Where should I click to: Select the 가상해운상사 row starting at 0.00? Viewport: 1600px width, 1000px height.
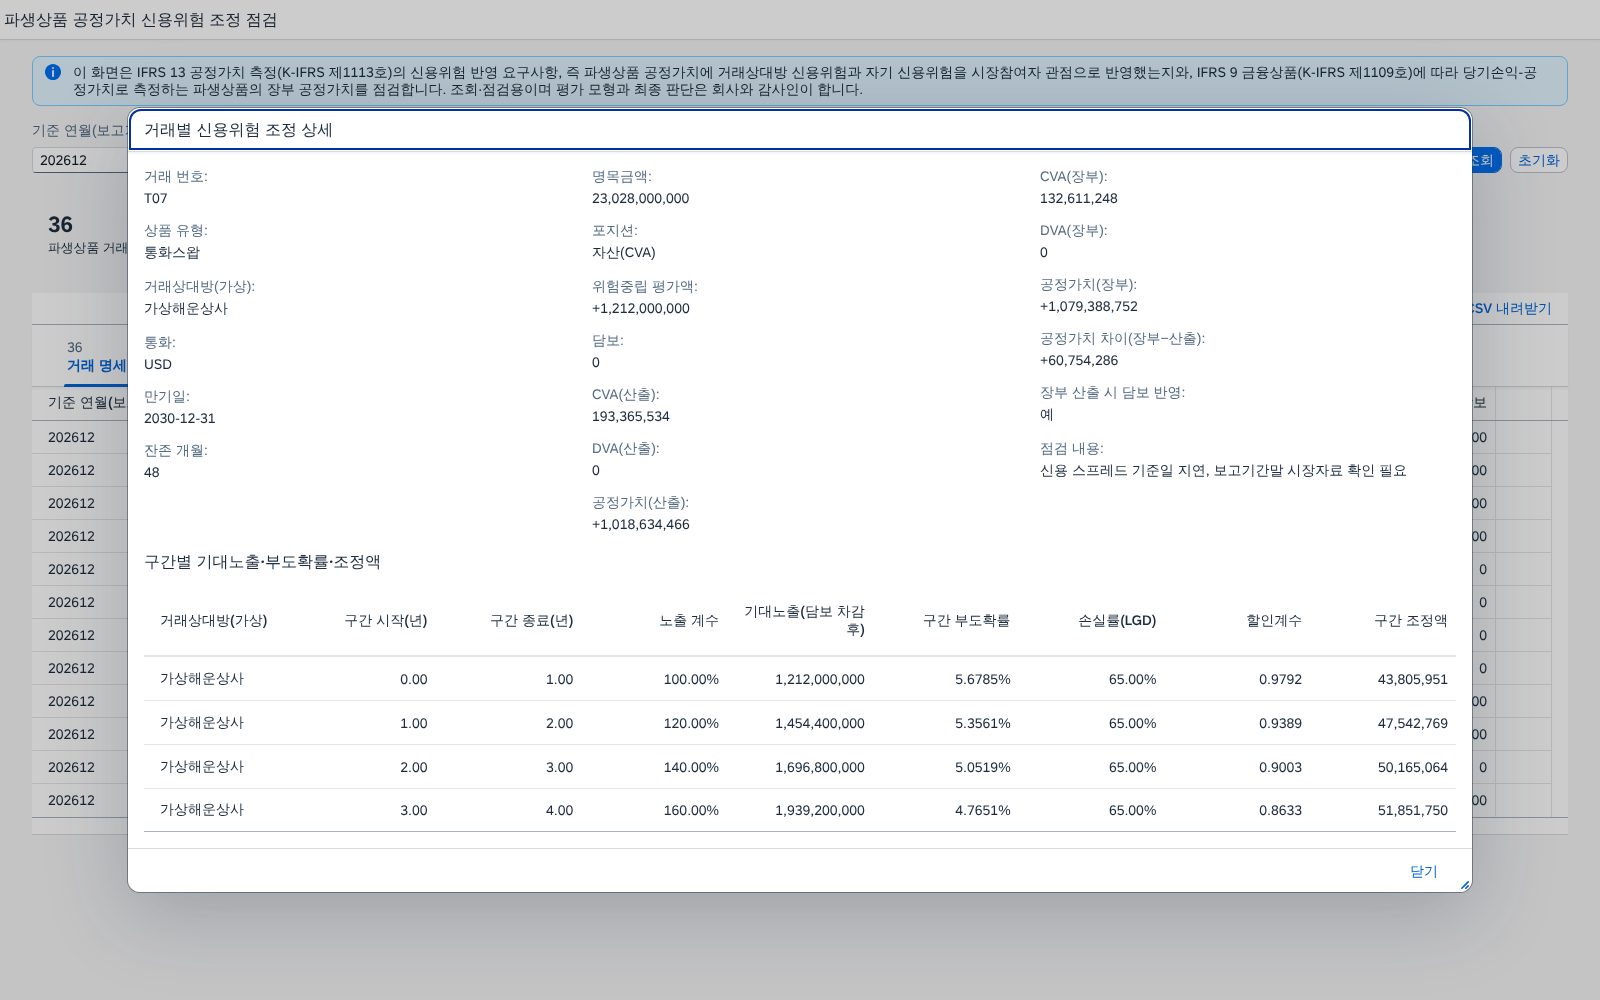coord(800,679)
